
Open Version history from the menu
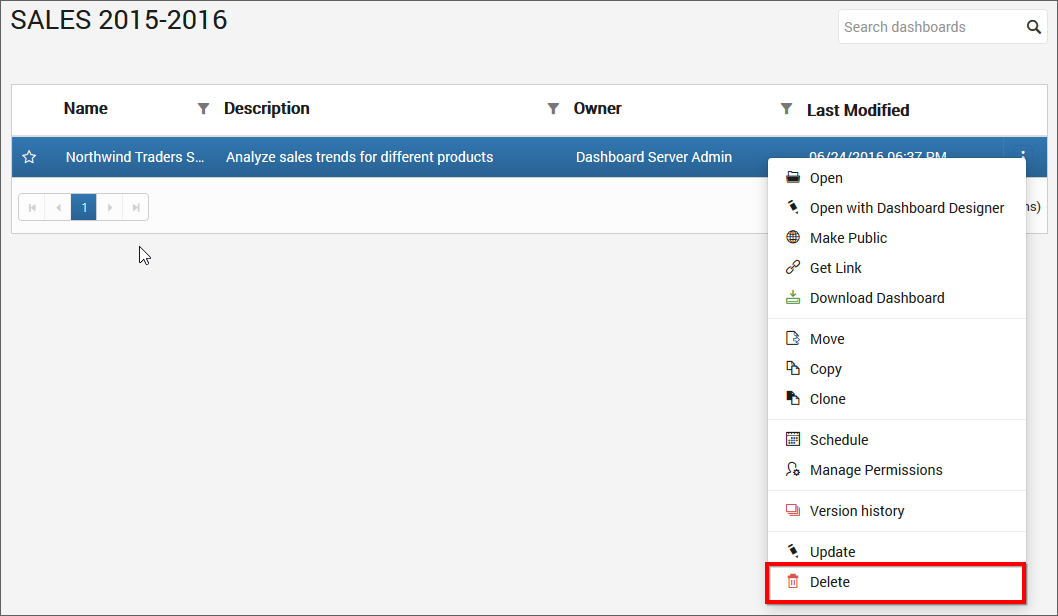(897, 511)
